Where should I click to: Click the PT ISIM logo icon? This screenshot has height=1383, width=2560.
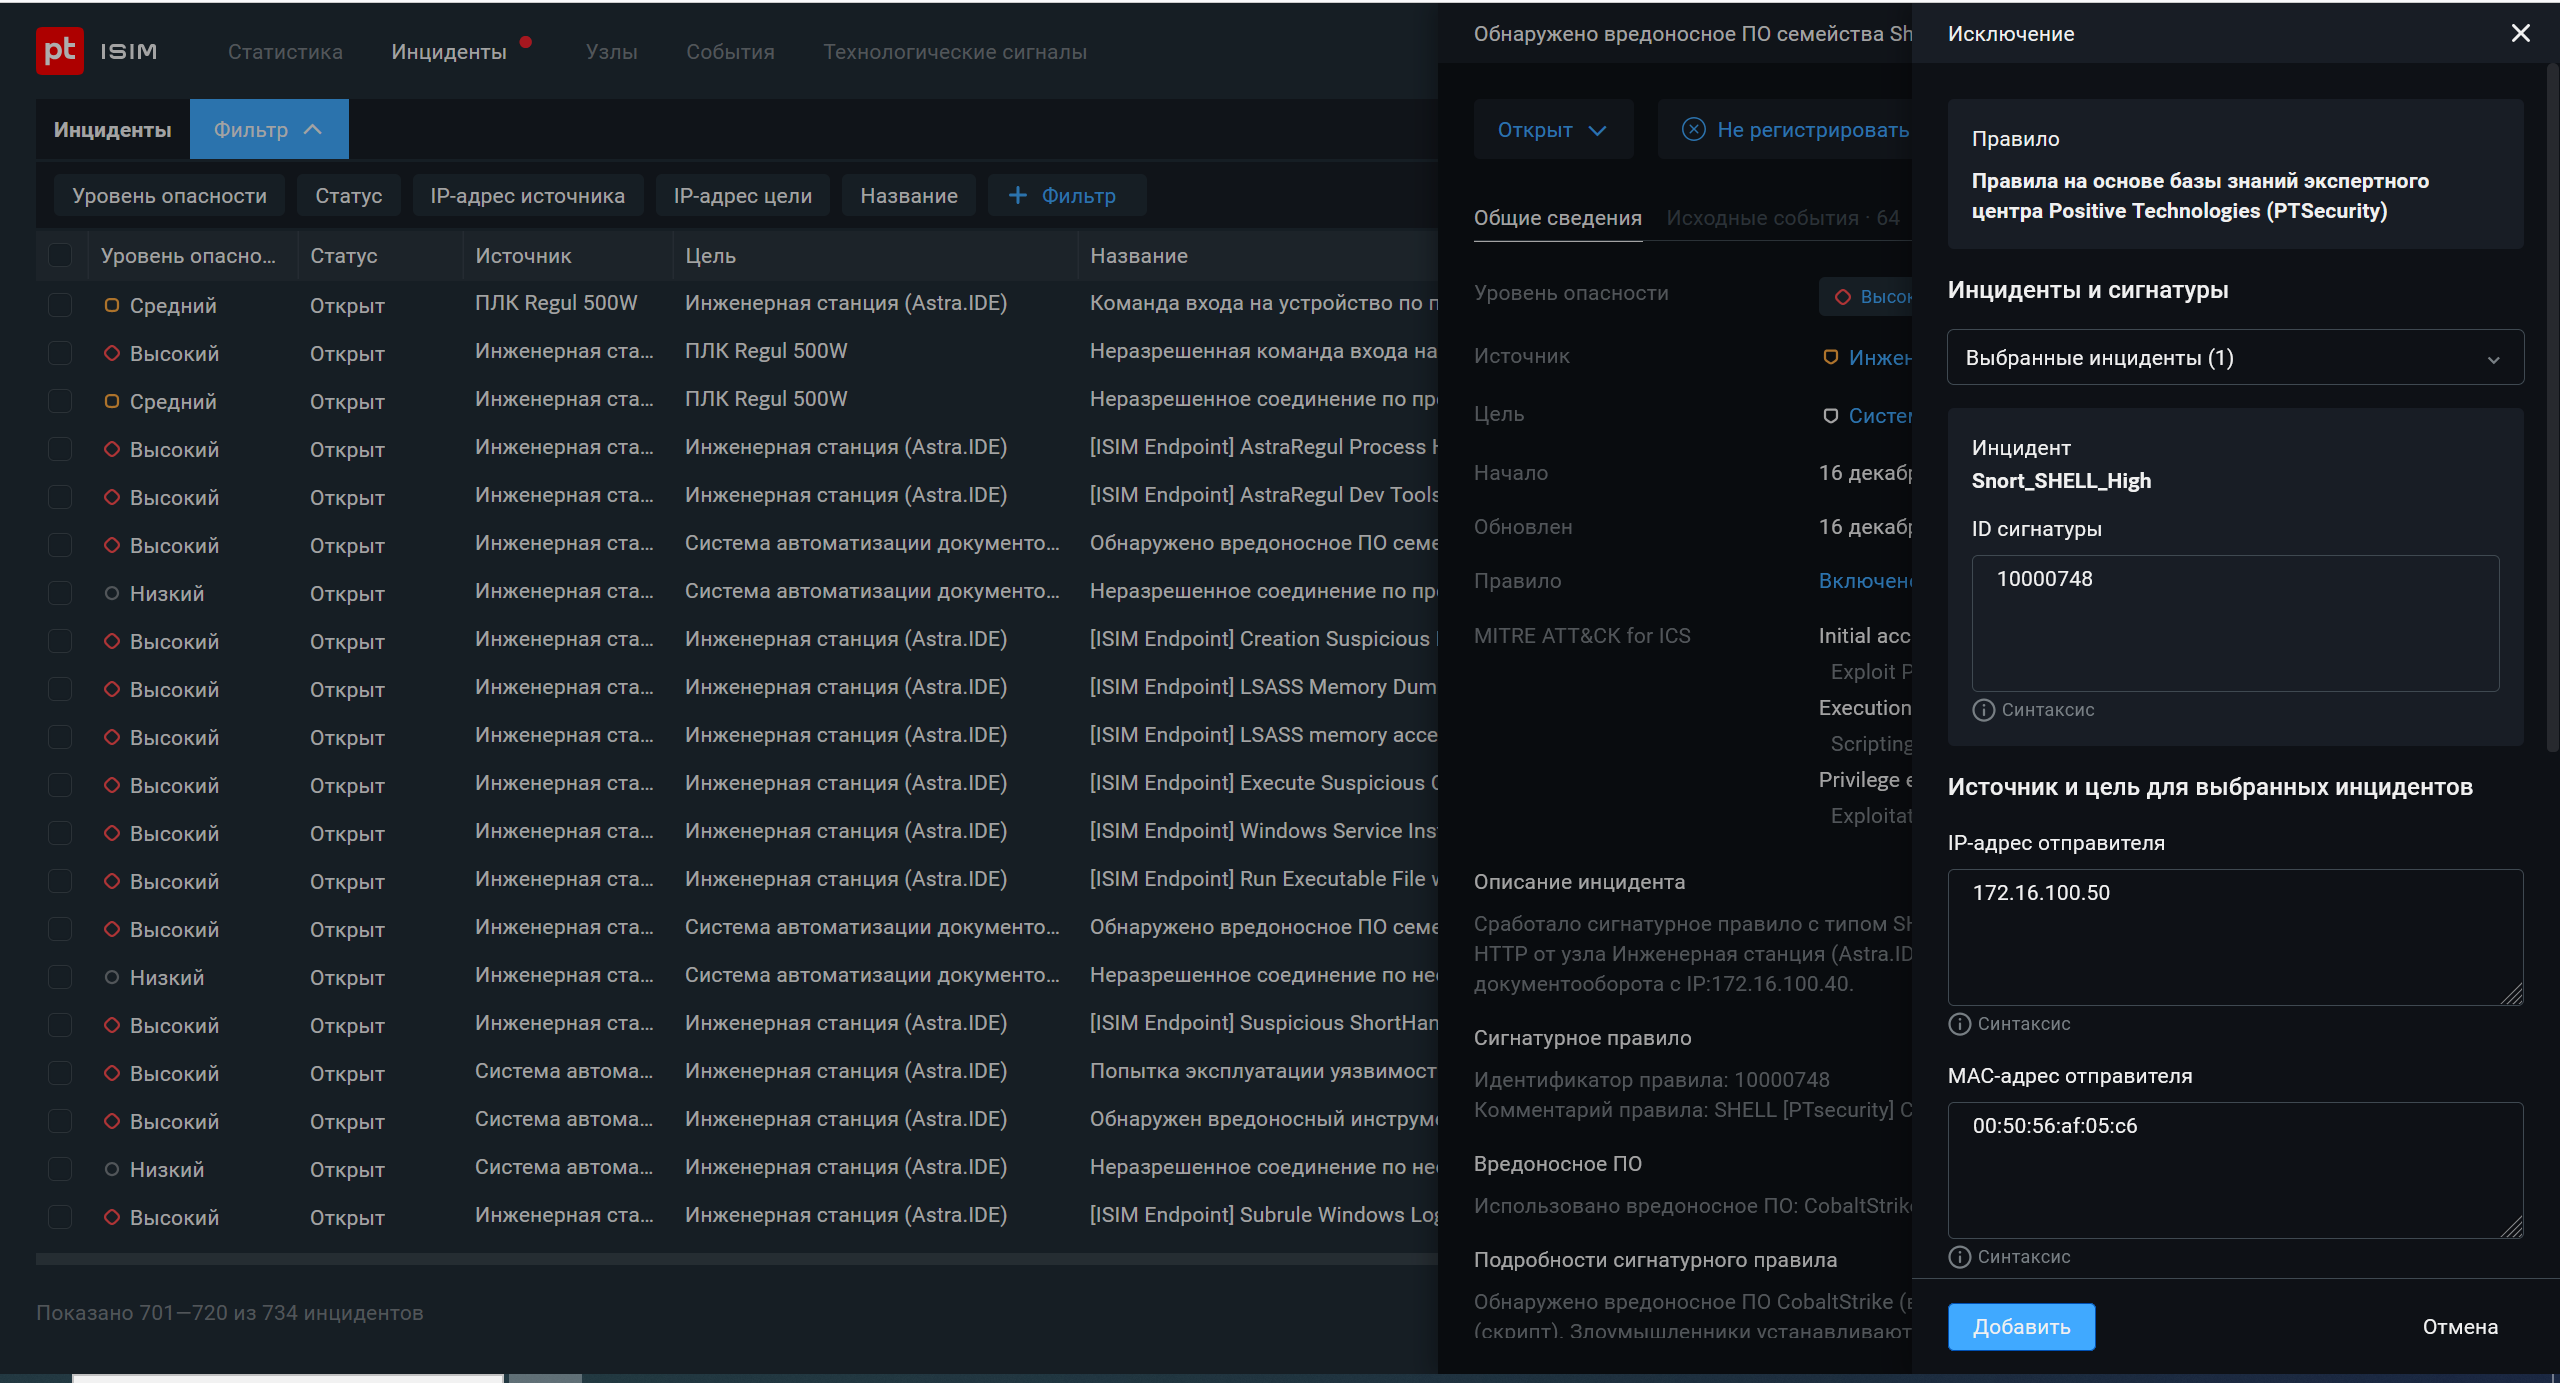point(59,50)
